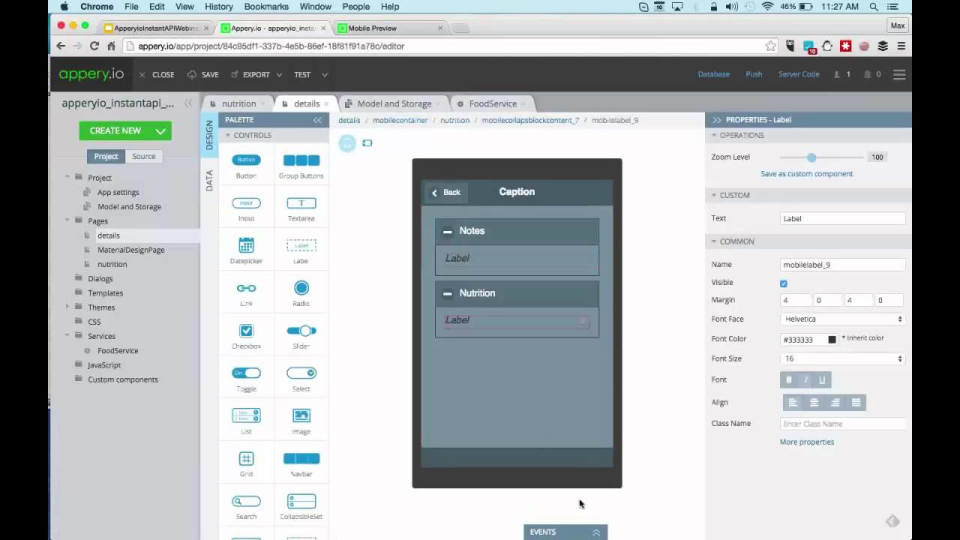This screenshot has height=540, width=960.
Task: Click the More properties link
Action: click(x=806, y=442)
